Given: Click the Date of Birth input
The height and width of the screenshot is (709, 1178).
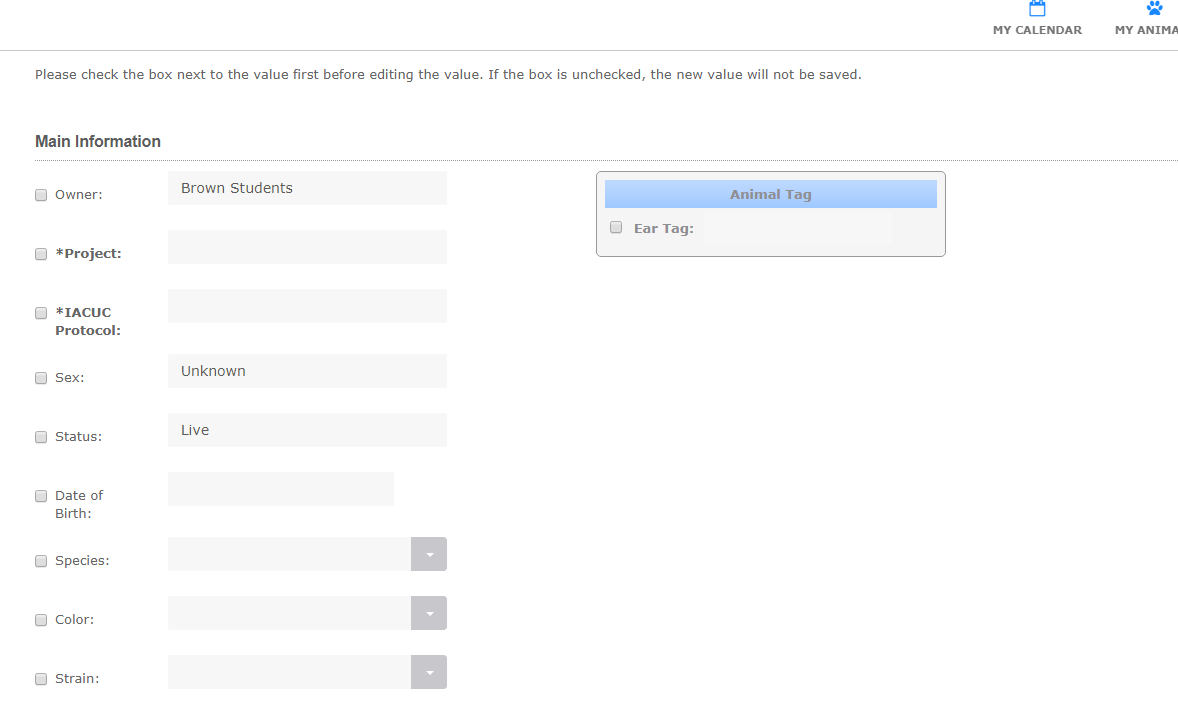Looking at the screenshot, I should tap(281, 489).
